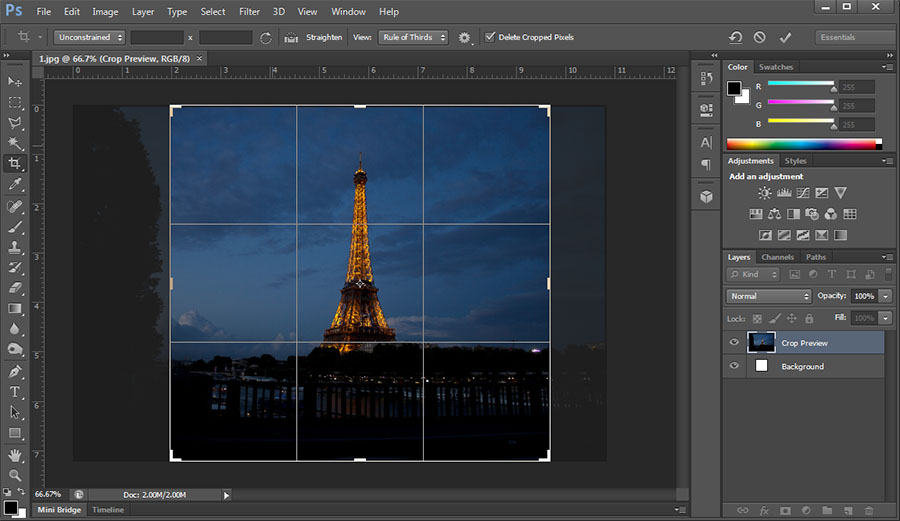Cancel the crop operation icon
The height and width of the screenshot is (521, 900).
760,38
